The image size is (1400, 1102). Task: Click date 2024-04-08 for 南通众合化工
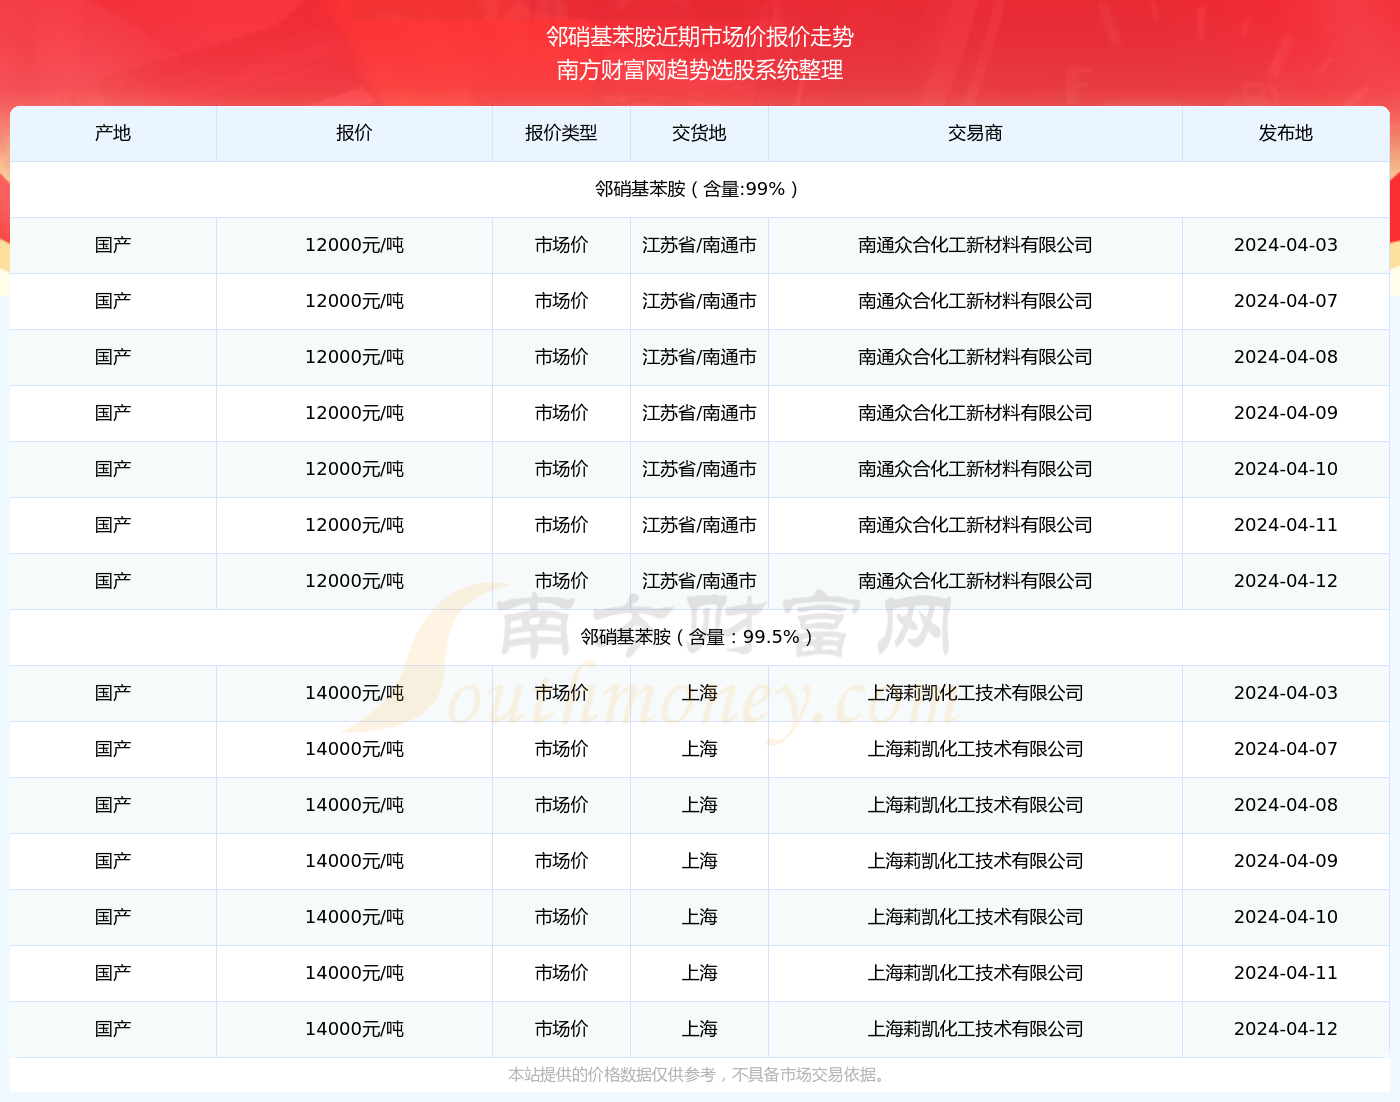point(1286,357)
